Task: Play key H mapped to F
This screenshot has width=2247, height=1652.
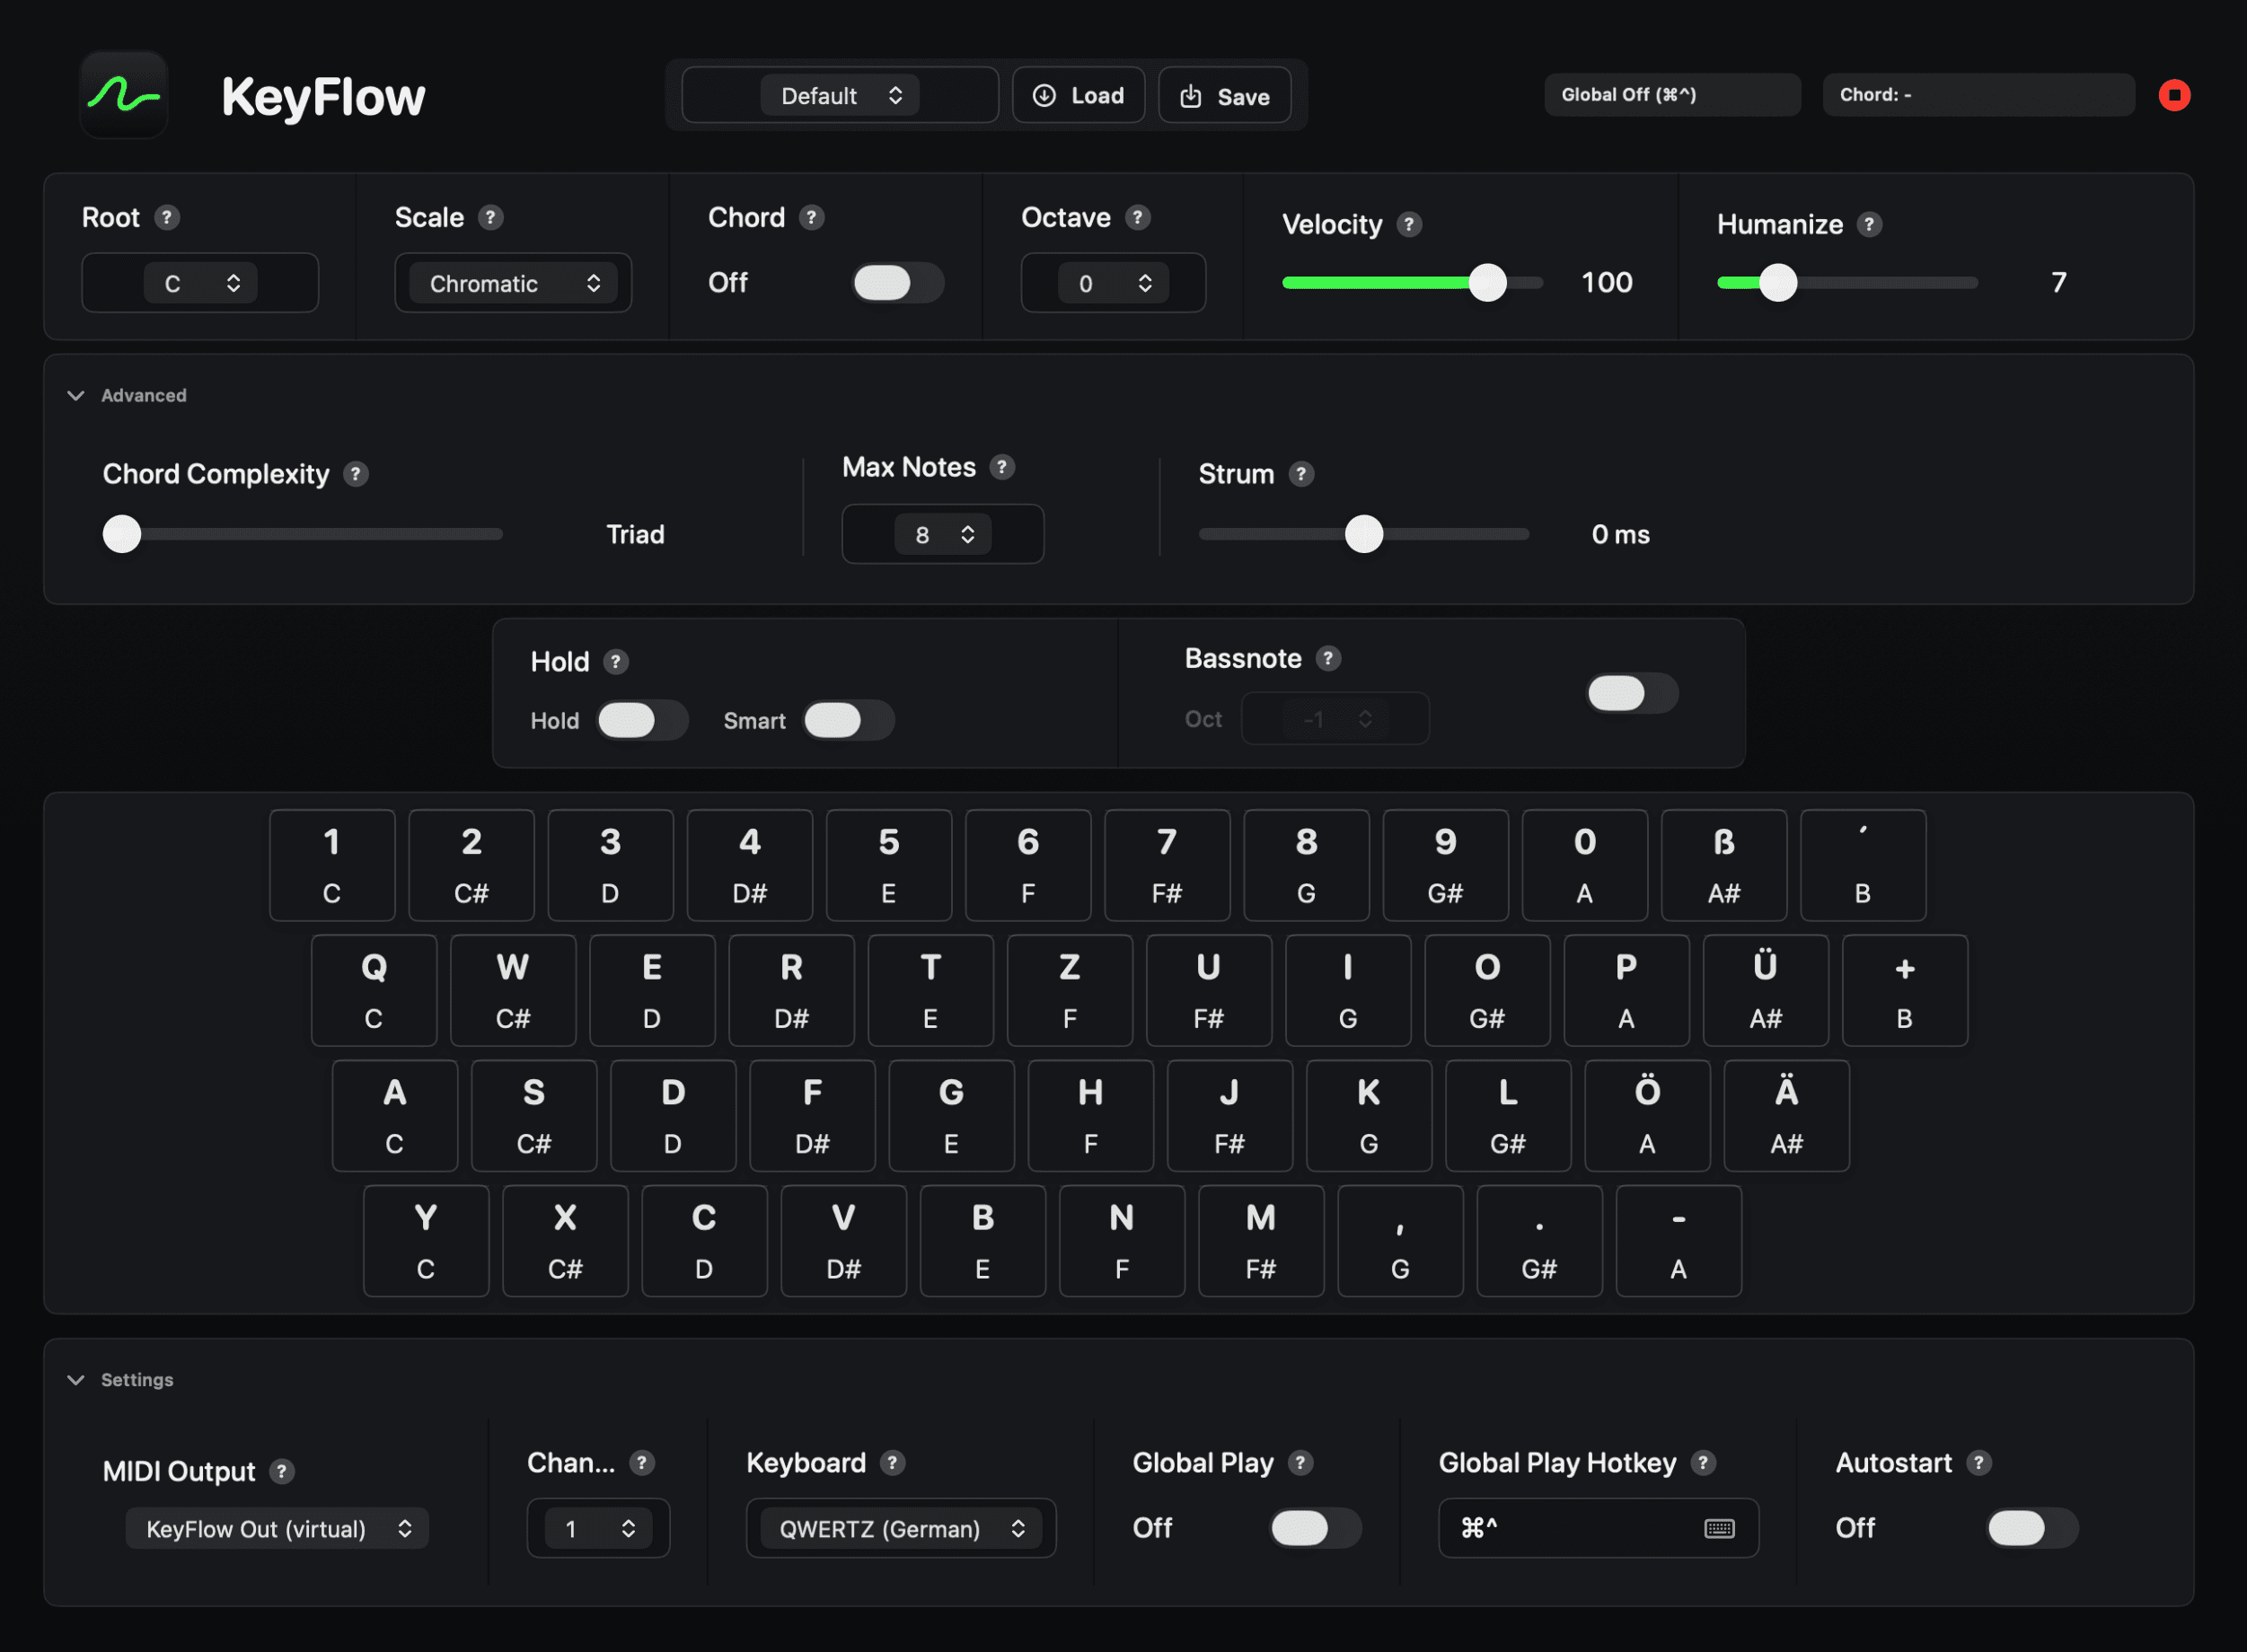Action: [1090, 1116]
